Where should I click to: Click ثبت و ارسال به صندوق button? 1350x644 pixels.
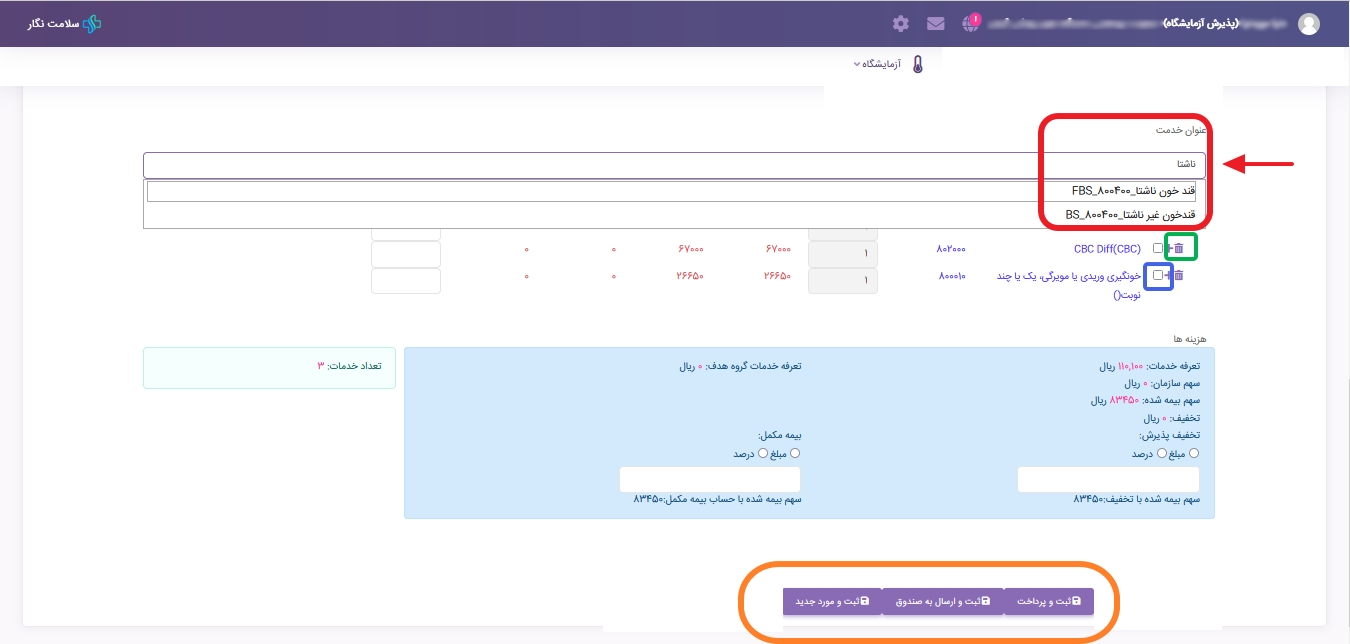click(941, 601)
